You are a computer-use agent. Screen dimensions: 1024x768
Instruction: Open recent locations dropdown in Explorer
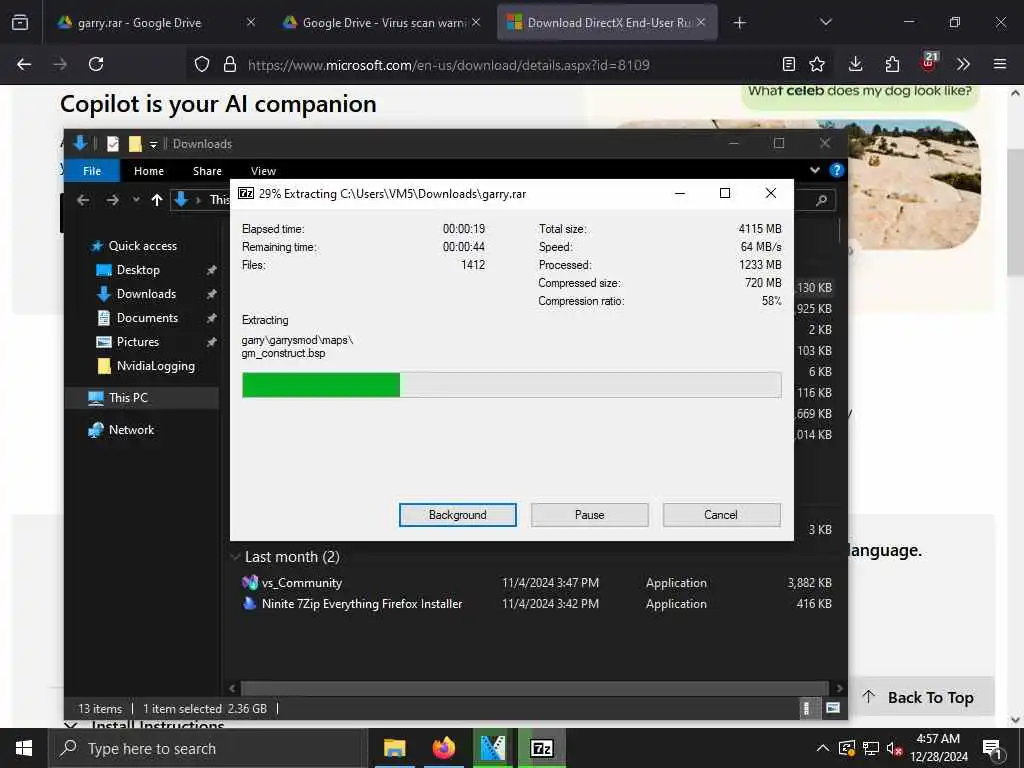point(136,200)
